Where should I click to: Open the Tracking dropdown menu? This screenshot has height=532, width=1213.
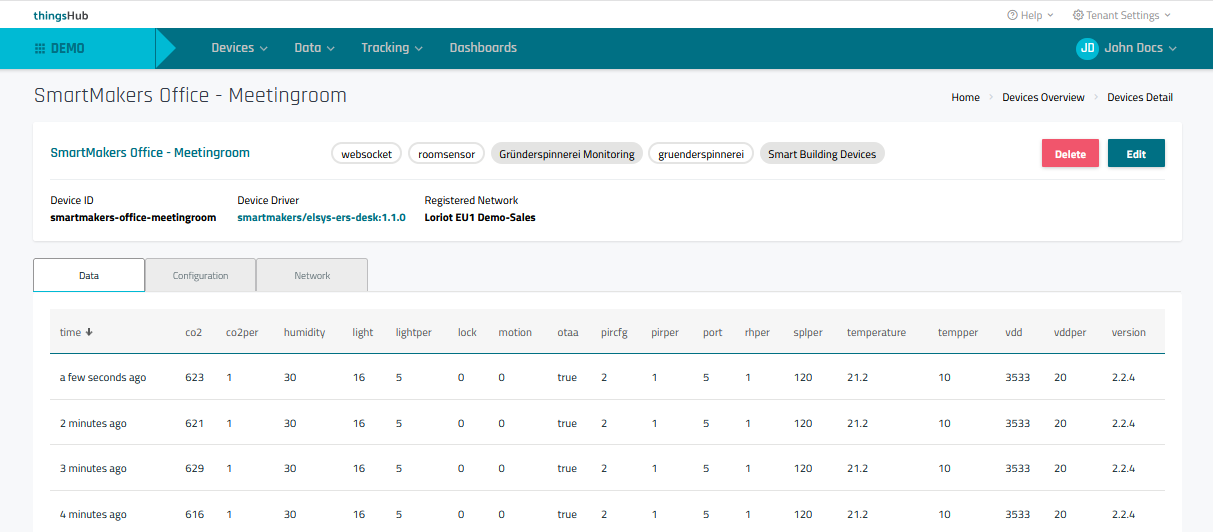pos(391,48)
